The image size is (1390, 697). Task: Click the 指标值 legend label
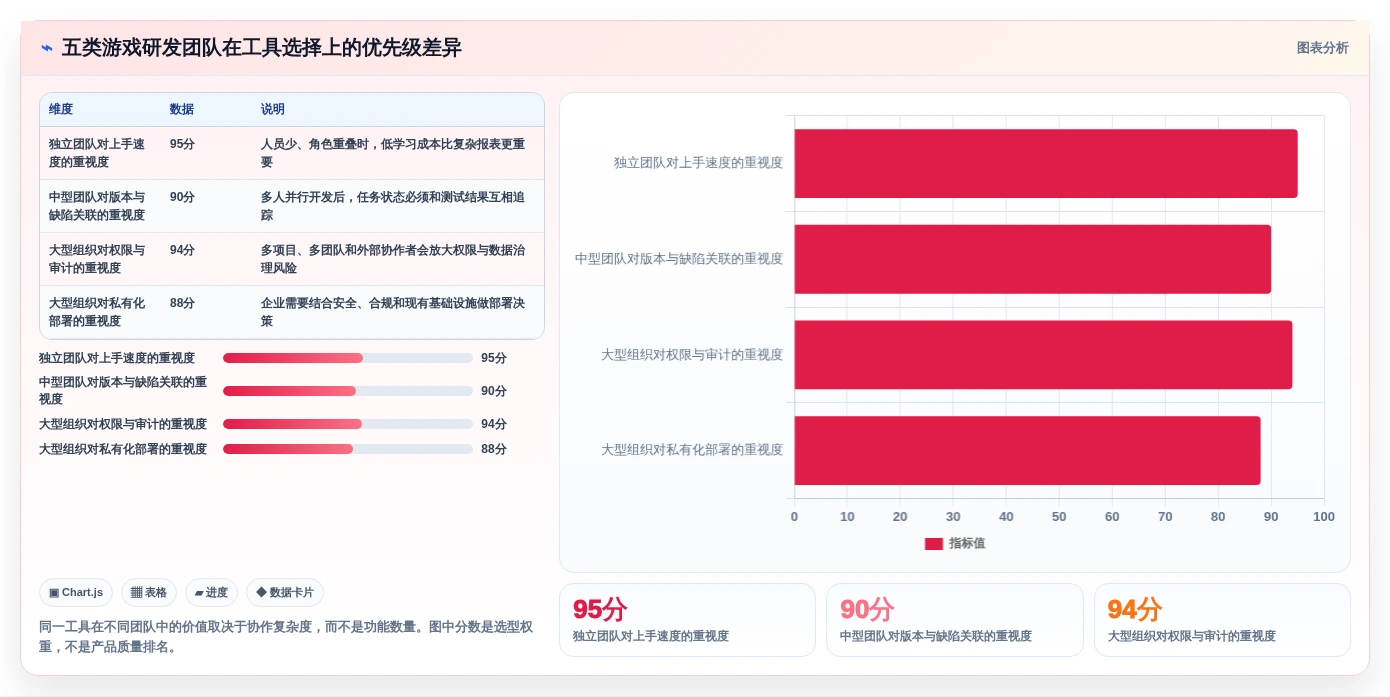point(967,544)
